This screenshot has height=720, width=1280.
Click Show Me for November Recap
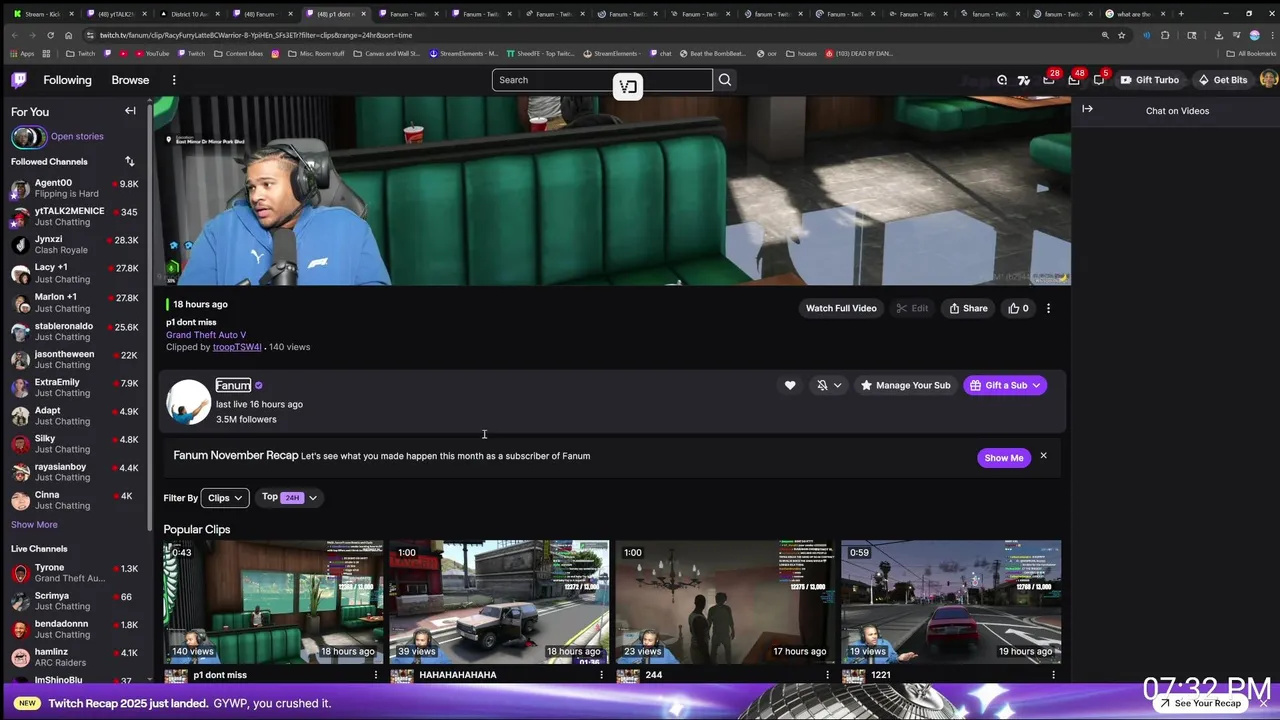click(x=1004, y=458)
